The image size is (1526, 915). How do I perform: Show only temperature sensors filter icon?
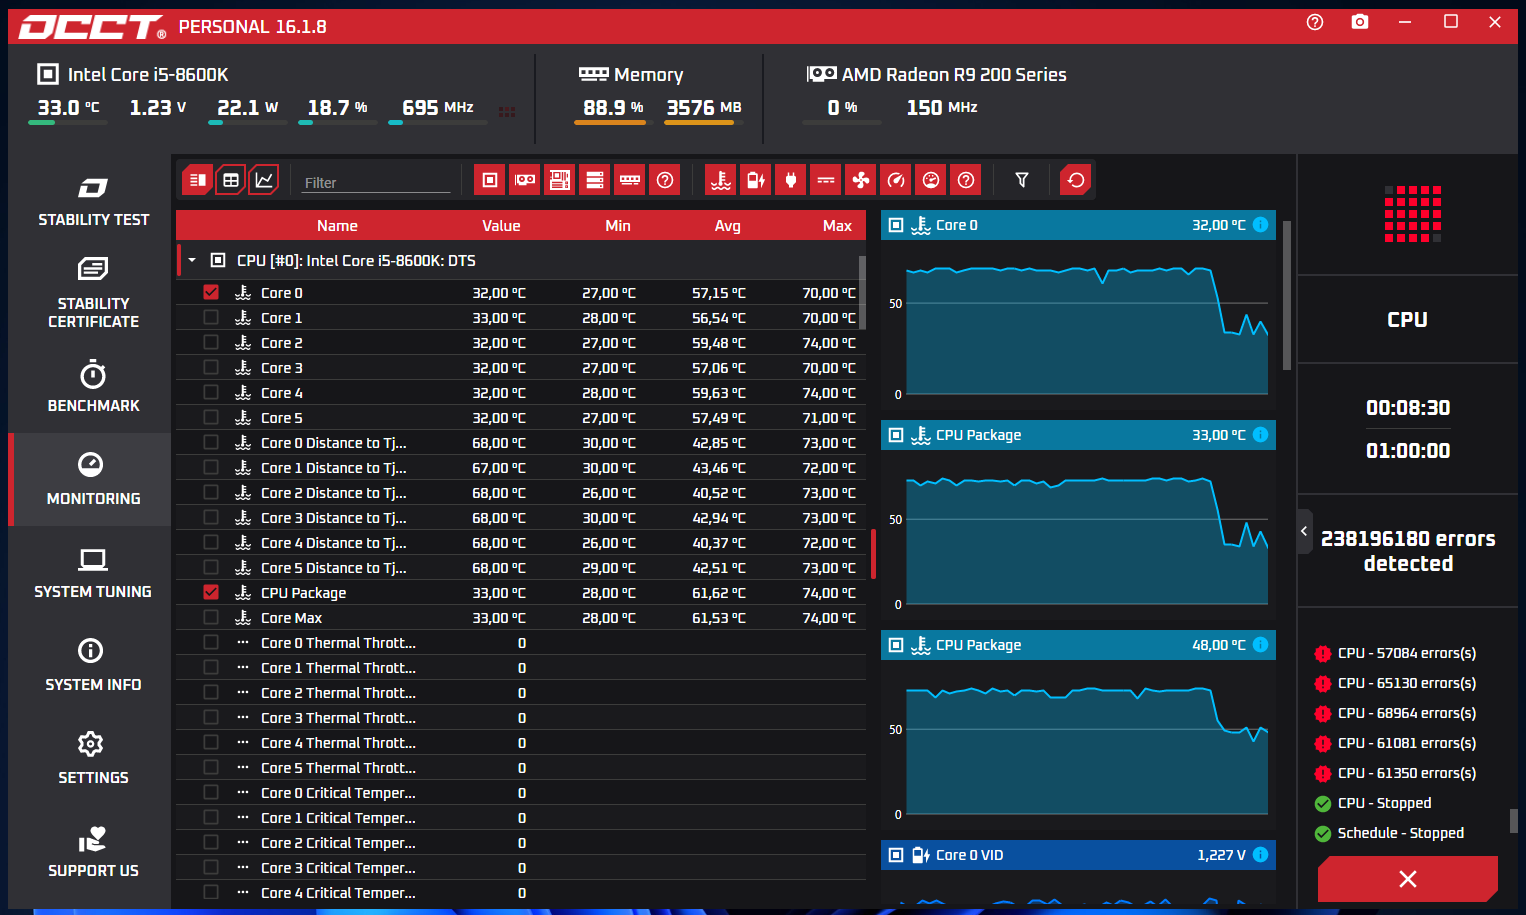pos(720,180)
